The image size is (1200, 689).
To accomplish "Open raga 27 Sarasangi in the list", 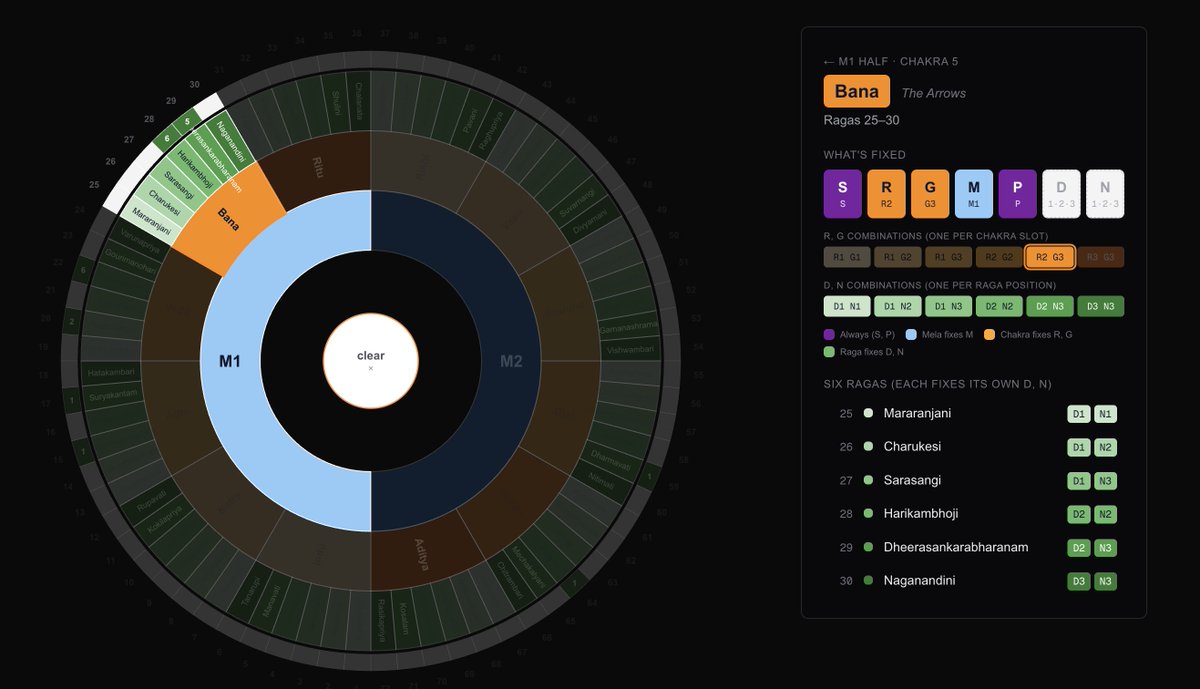I will click(974, 480).
